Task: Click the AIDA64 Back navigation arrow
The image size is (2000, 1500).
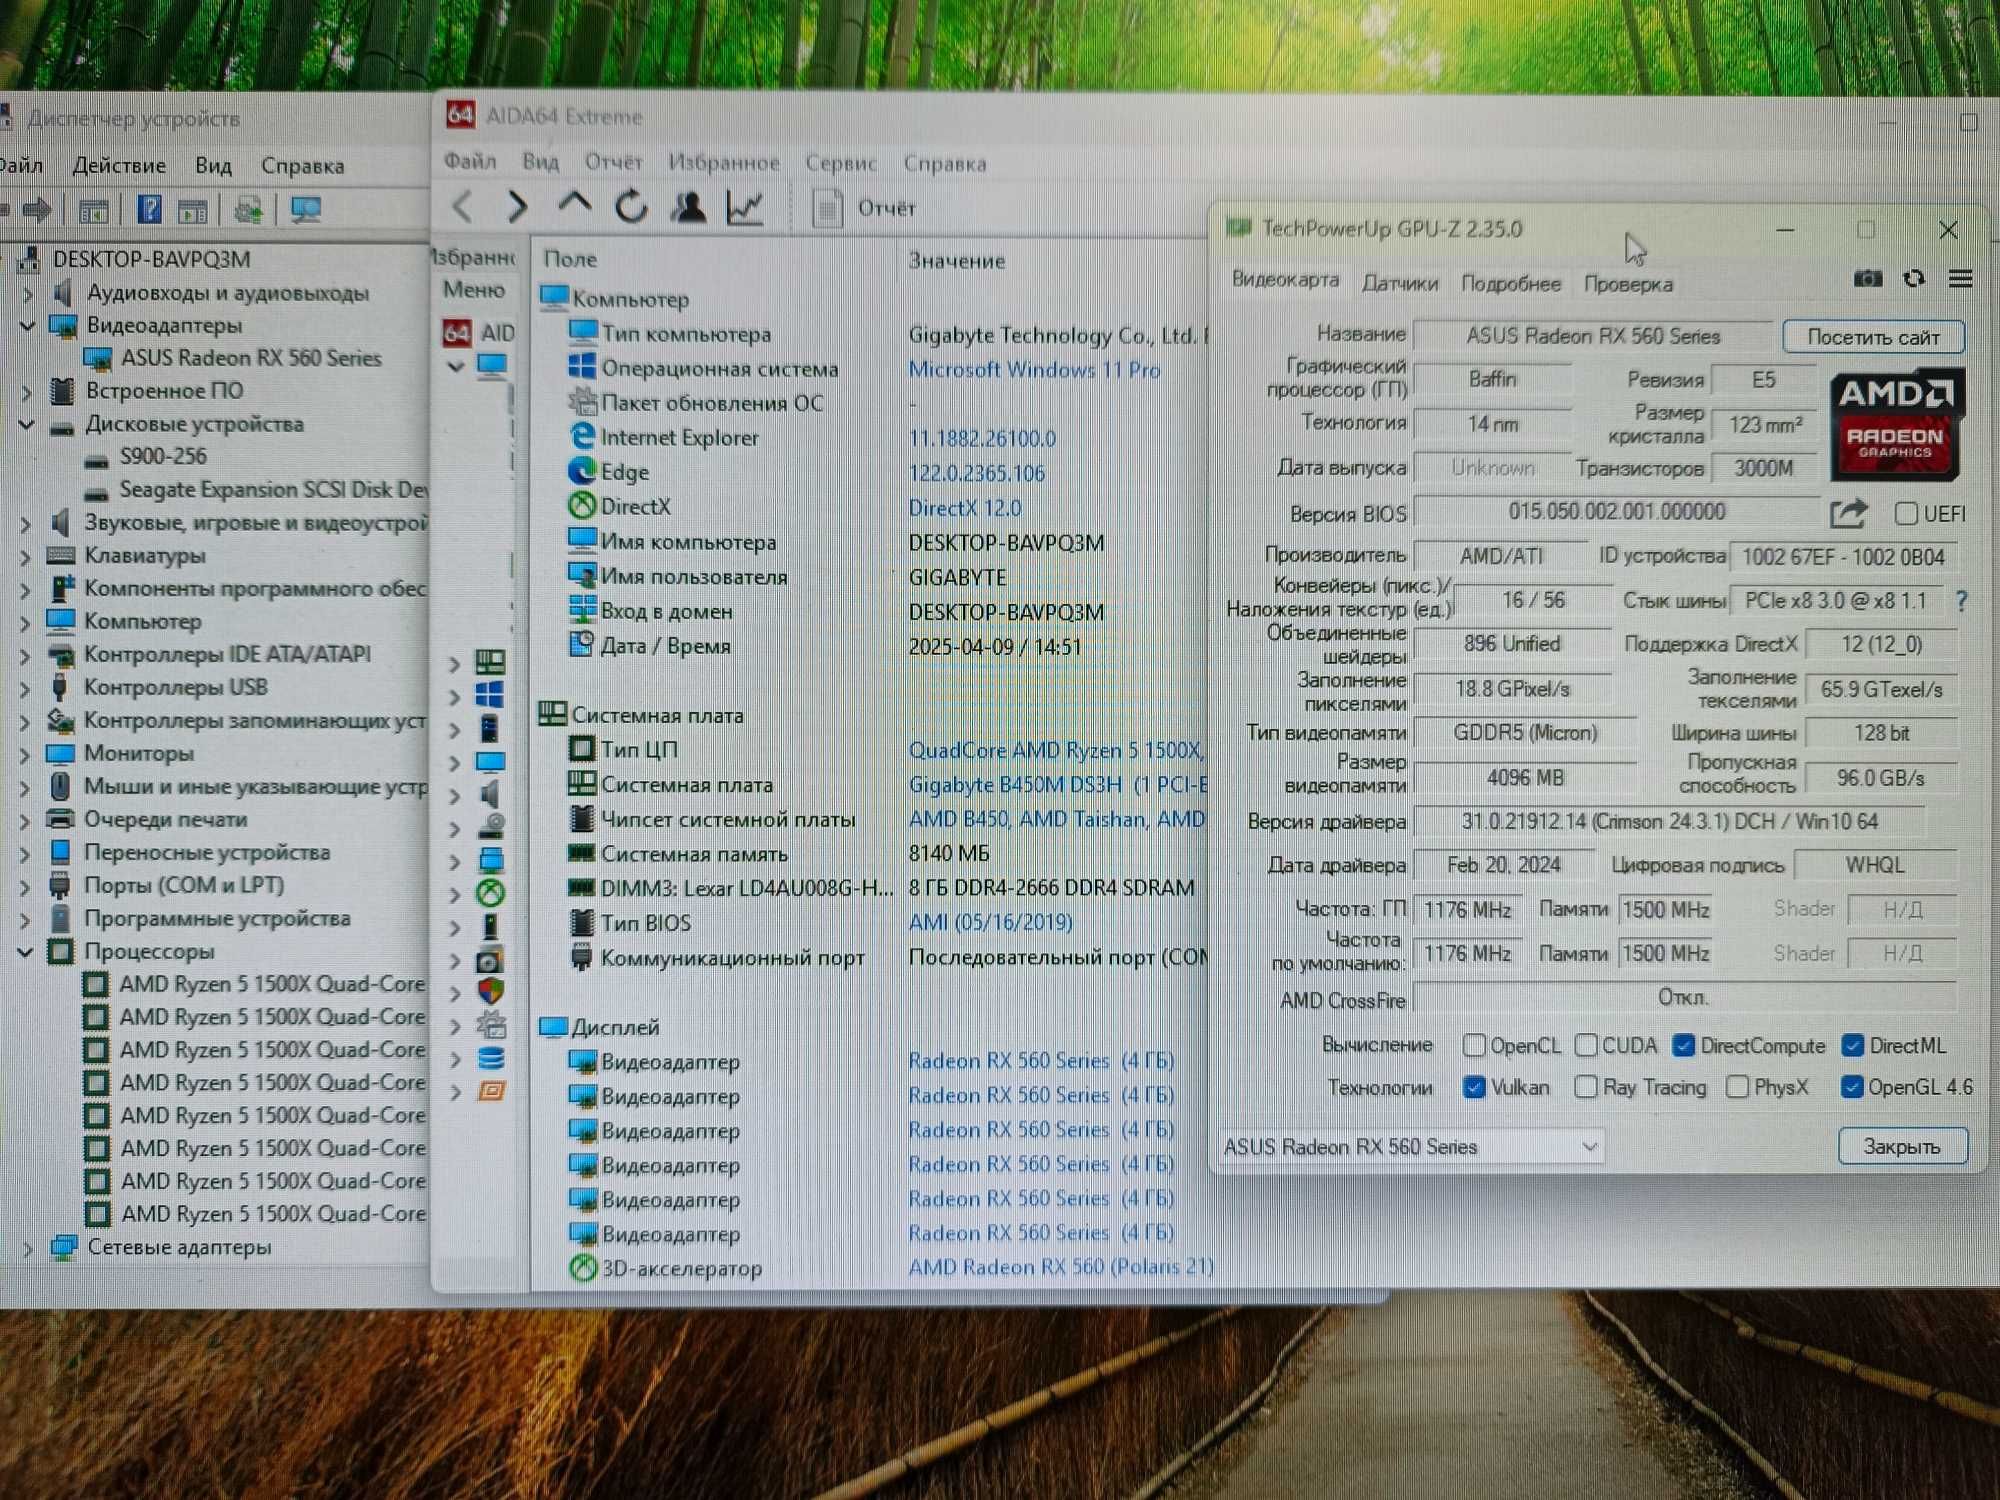Action: (x=462, y=207)
